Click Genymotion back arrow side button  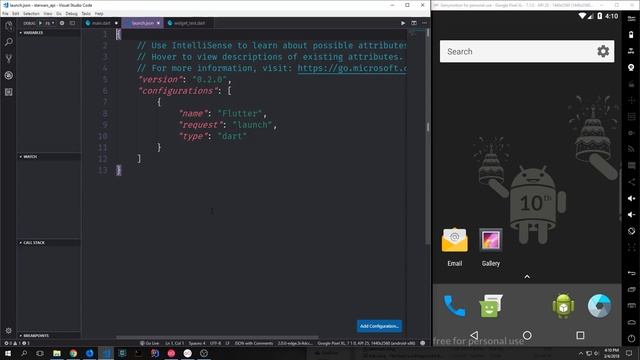631,273
